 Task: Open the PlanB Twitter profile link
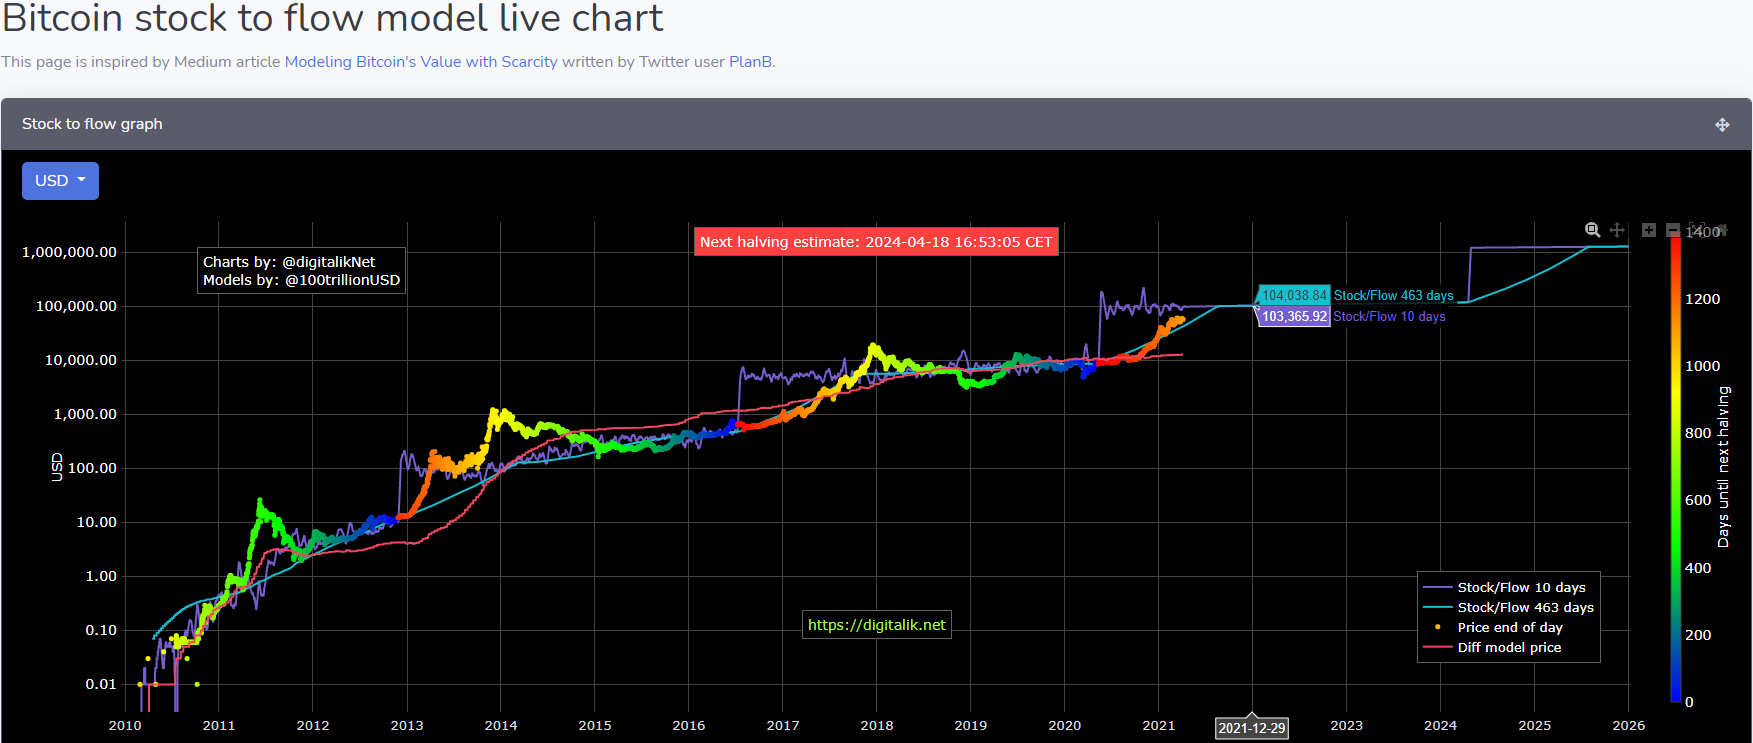click(x=750, y=62)
